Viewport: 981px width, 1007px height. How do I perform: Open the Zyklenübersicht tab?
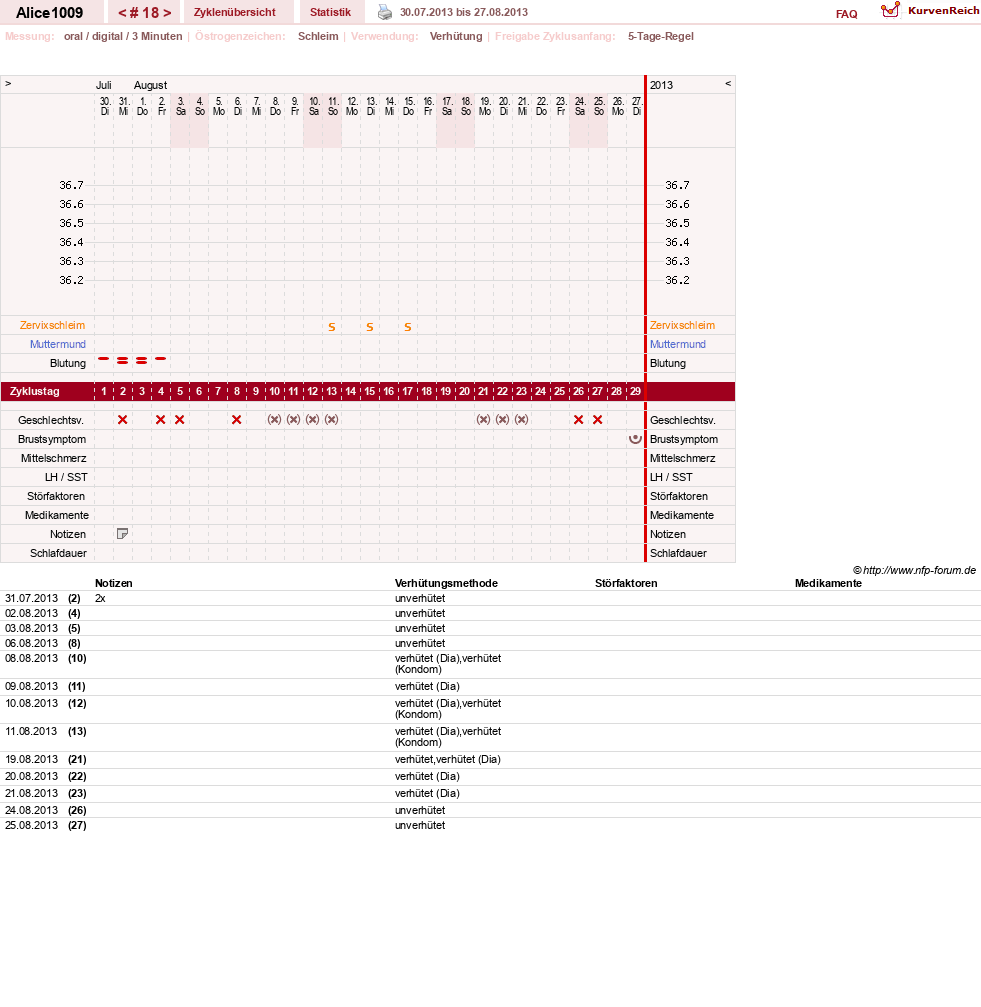(x=234, y=12)
